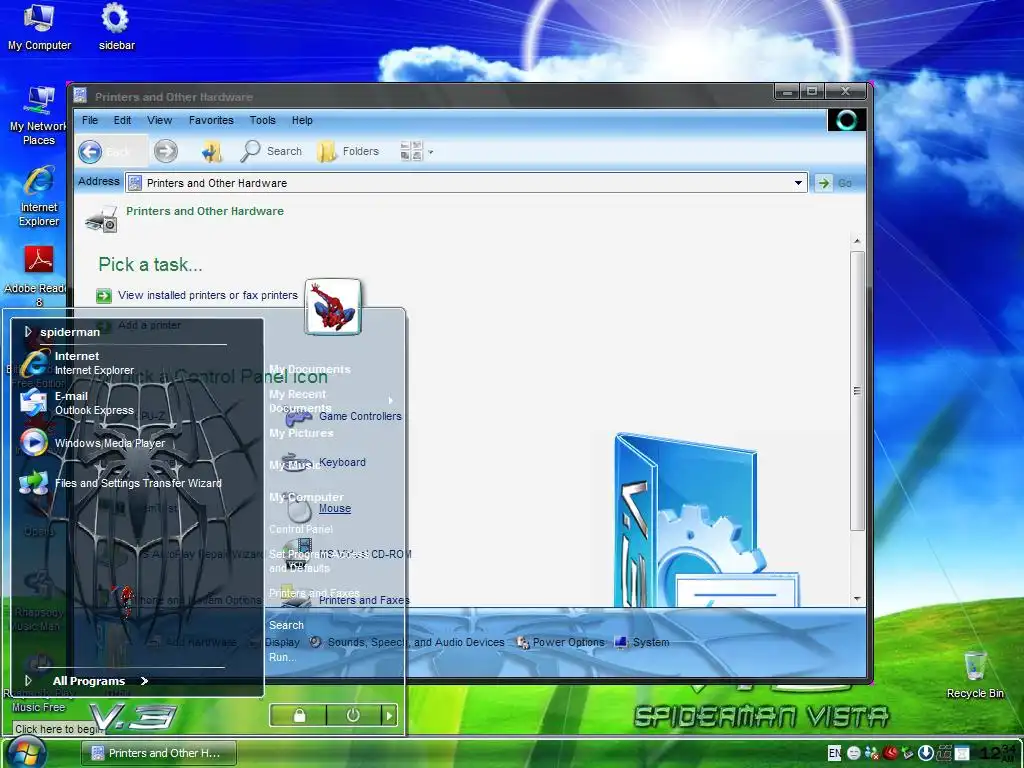The height and width of the screenshot is (768, 1024).
Task: Click the Up folder toolbar icon
Action: pos(212,152)
